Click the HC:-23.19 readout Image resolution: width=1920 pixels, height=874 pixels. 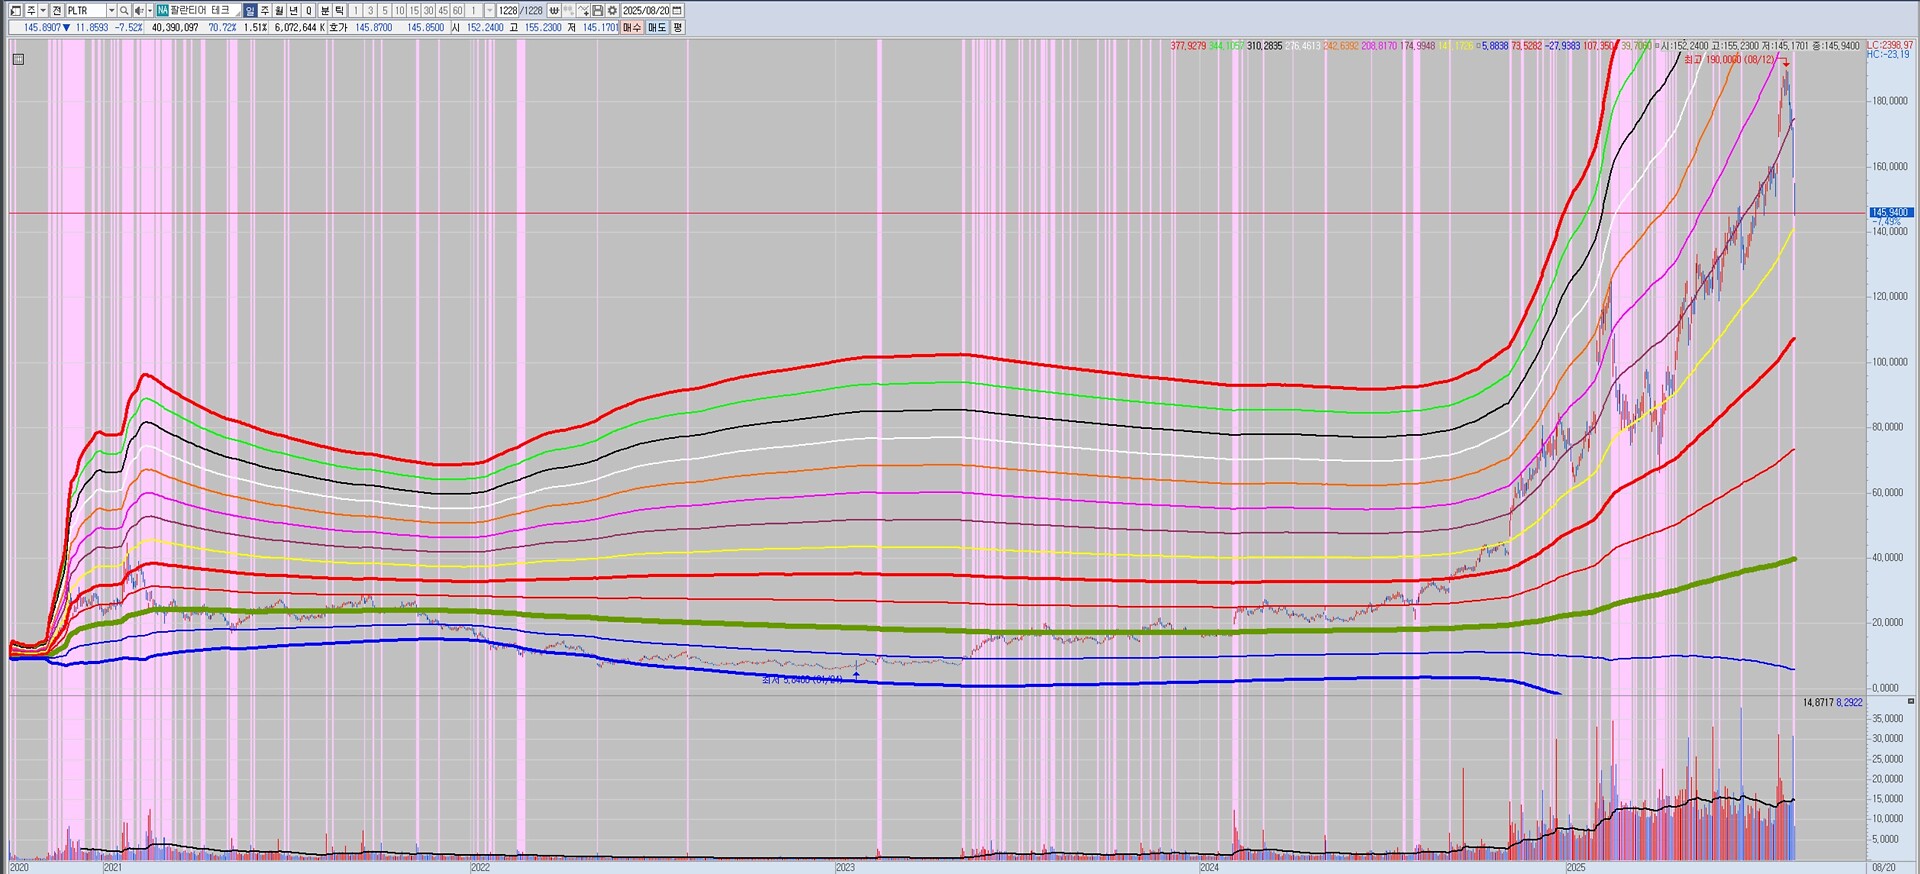click(1888, 54)
